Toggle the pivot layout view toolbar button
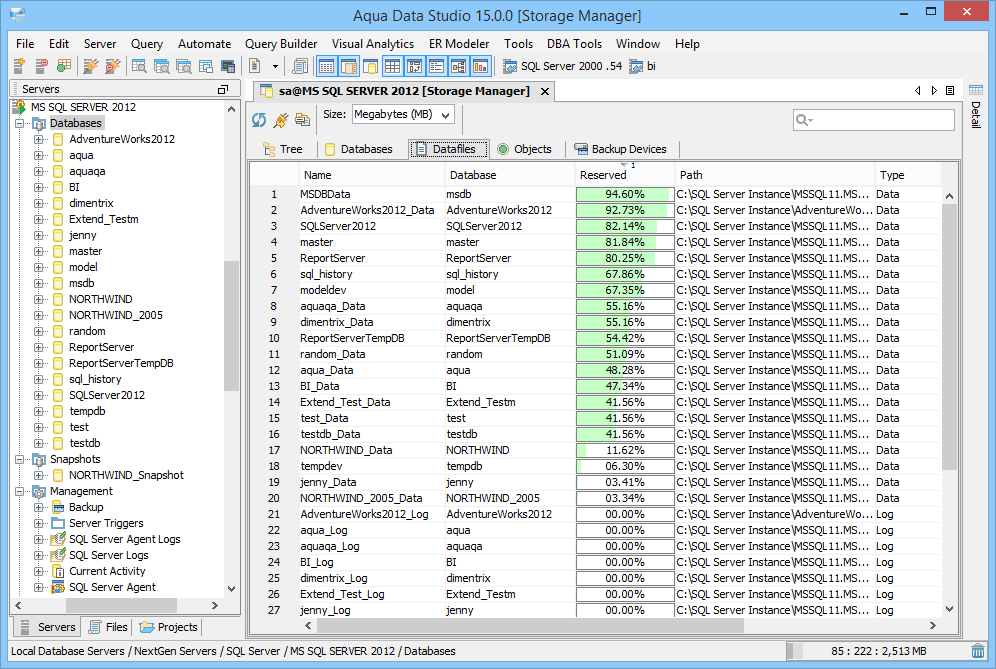 (x=415, y=66)
